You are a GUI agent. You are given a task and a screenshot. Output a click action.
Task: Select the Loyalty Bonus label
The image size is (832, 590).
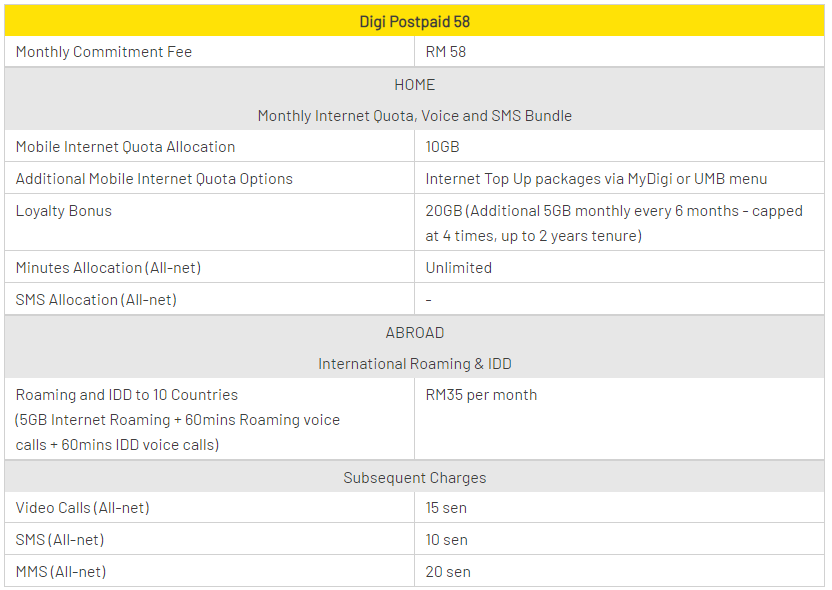point(64,211)
